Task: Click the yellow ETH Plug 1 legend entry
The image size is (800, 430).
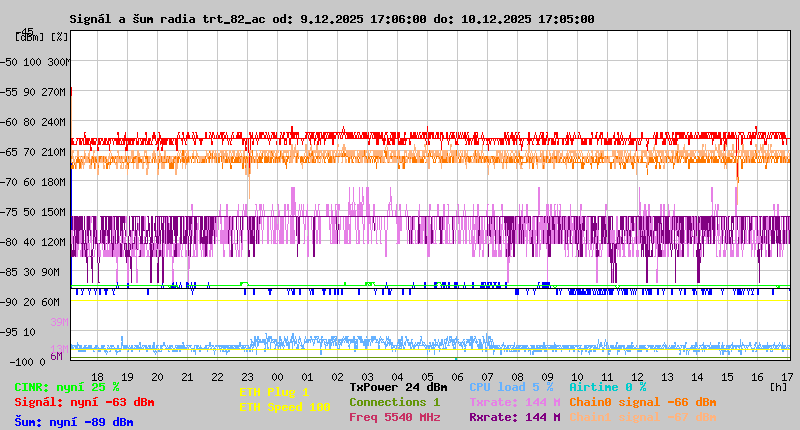Action: 275,392
